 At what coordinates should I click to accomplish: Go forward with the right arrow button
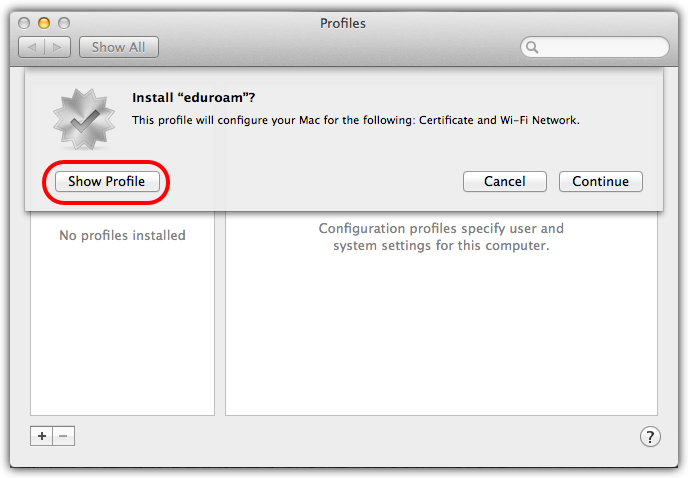[57, 47]
